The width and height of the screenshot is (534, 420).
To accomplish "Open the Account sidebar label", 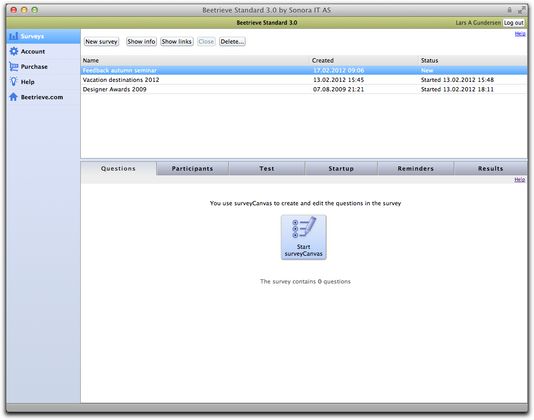I will click(x=33, y=51).
